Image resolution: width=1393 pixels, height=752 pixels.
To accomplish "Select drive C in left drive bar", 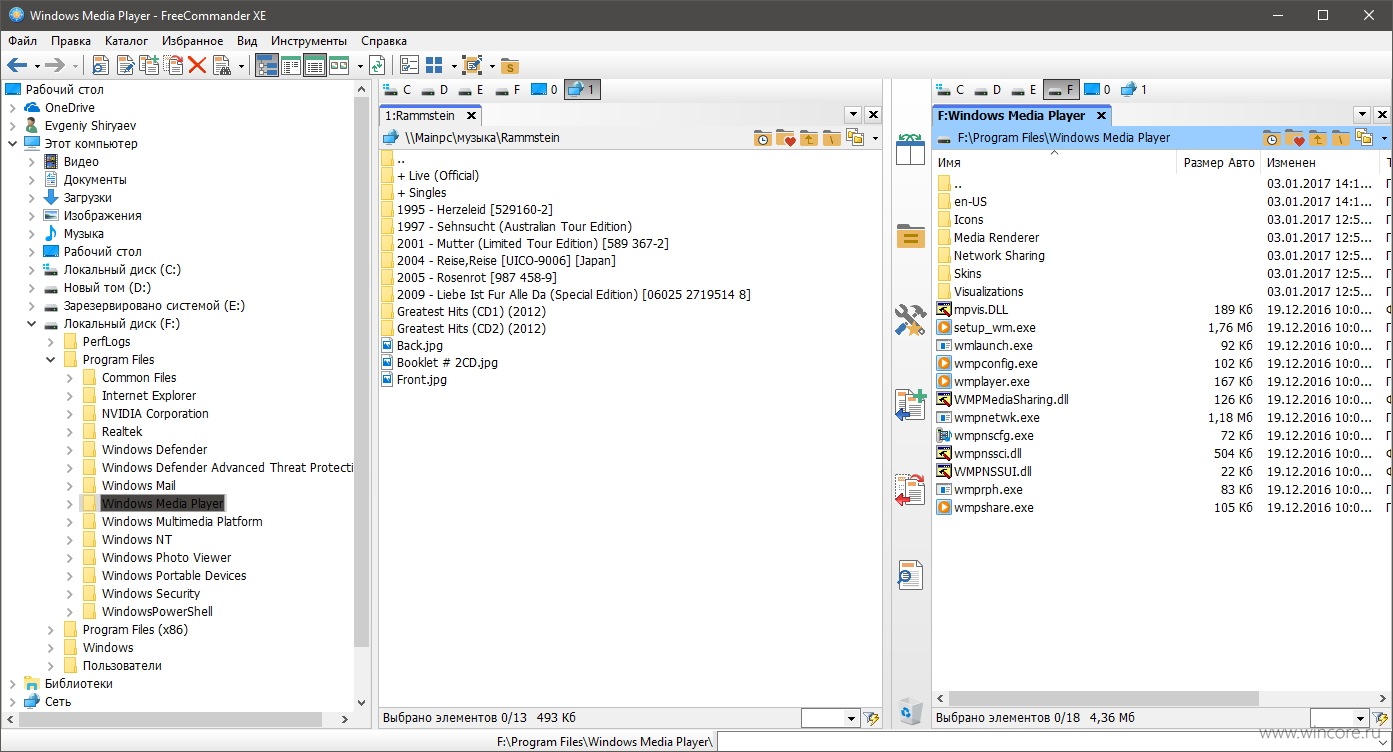I will (x=398, y=90).
